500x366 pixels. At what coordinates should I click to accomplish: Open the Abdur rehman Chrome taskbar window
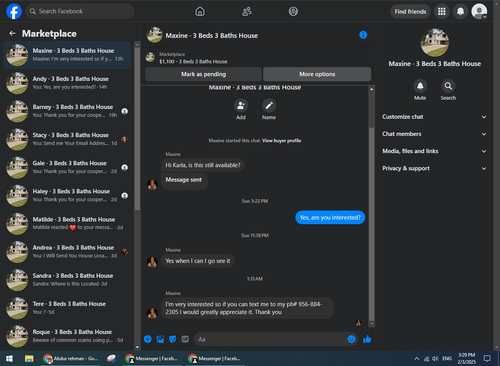pyautogui.click(x=70, y=359)
